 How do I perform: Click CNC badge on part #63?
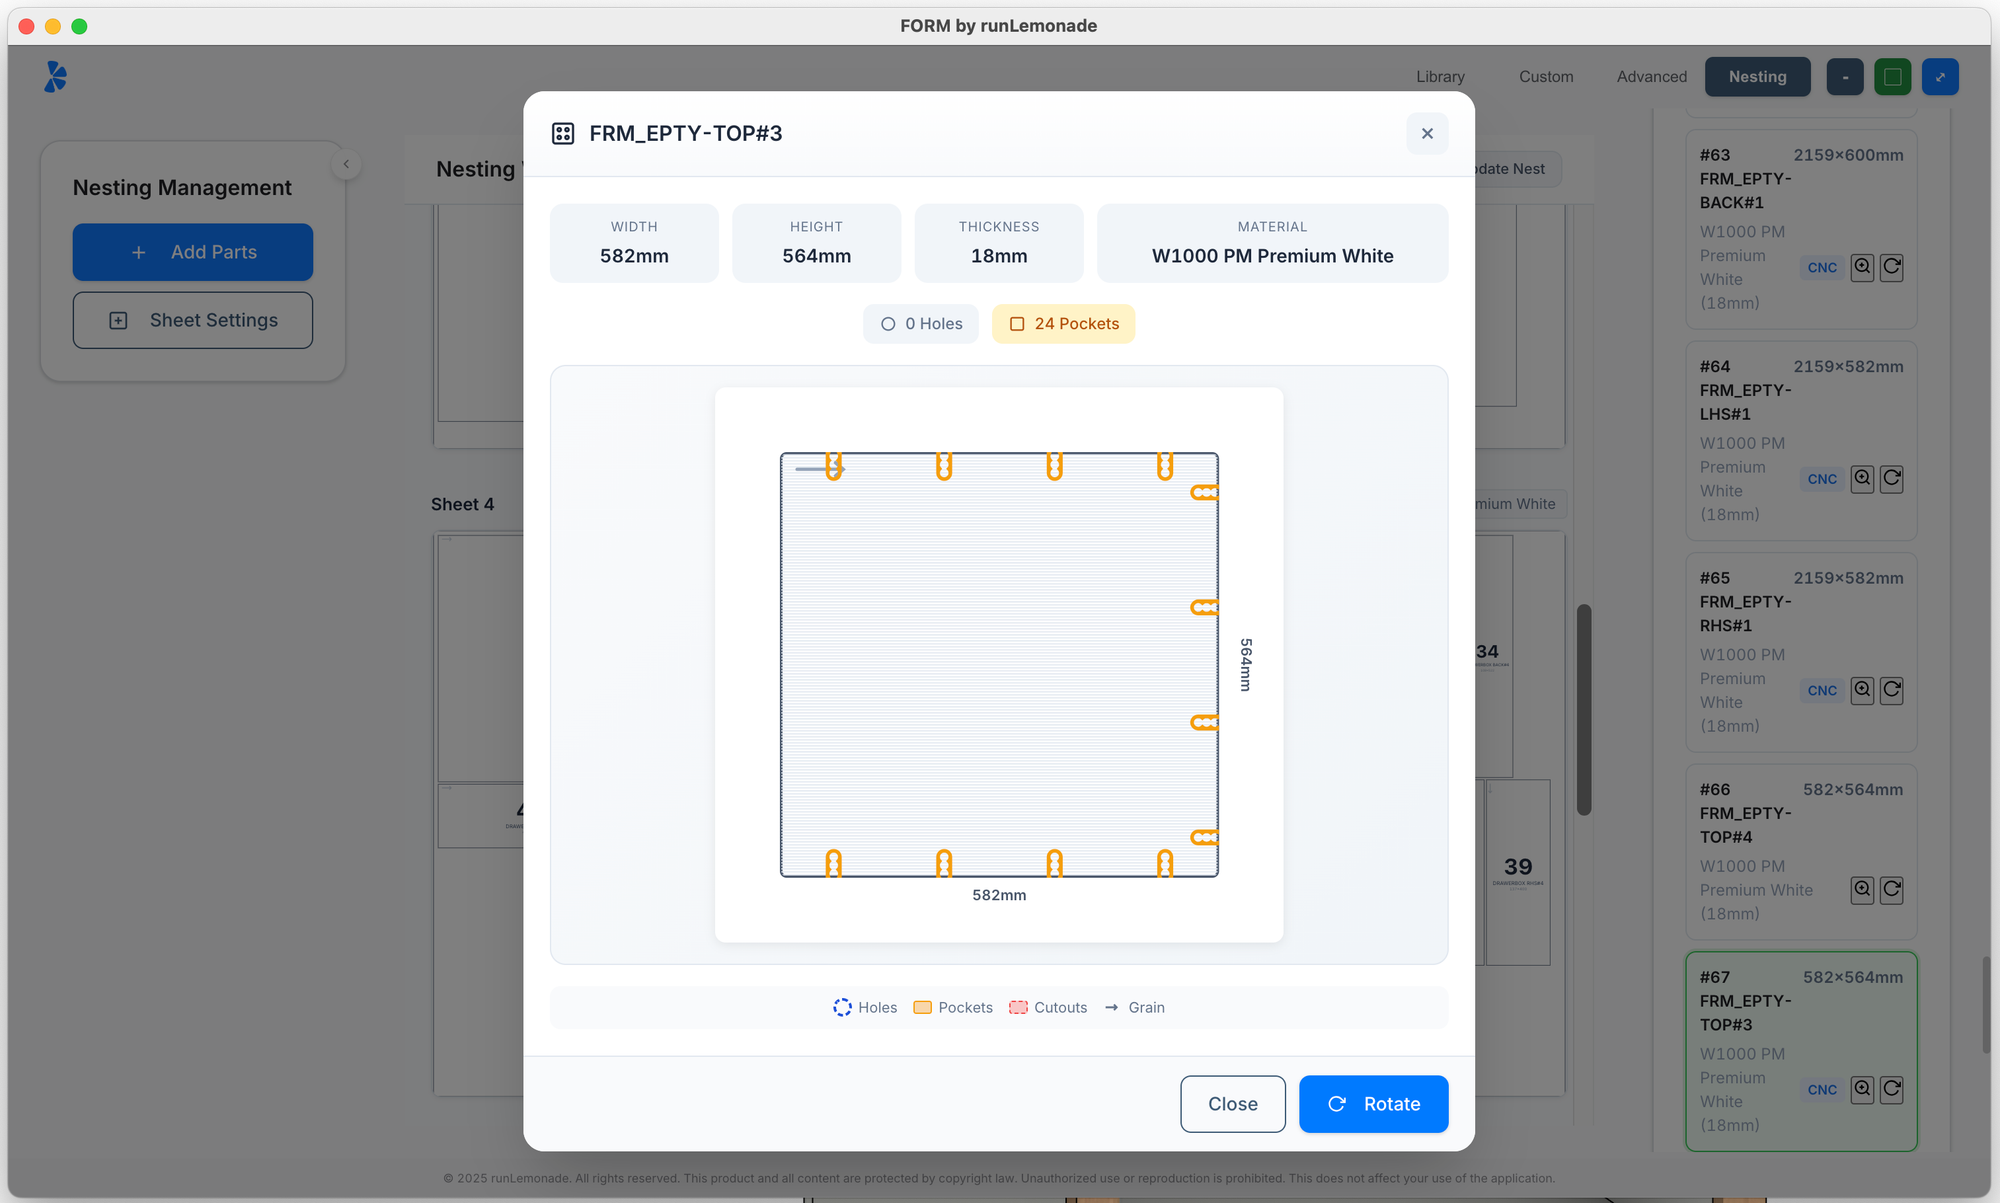(x=1821, y=268)
